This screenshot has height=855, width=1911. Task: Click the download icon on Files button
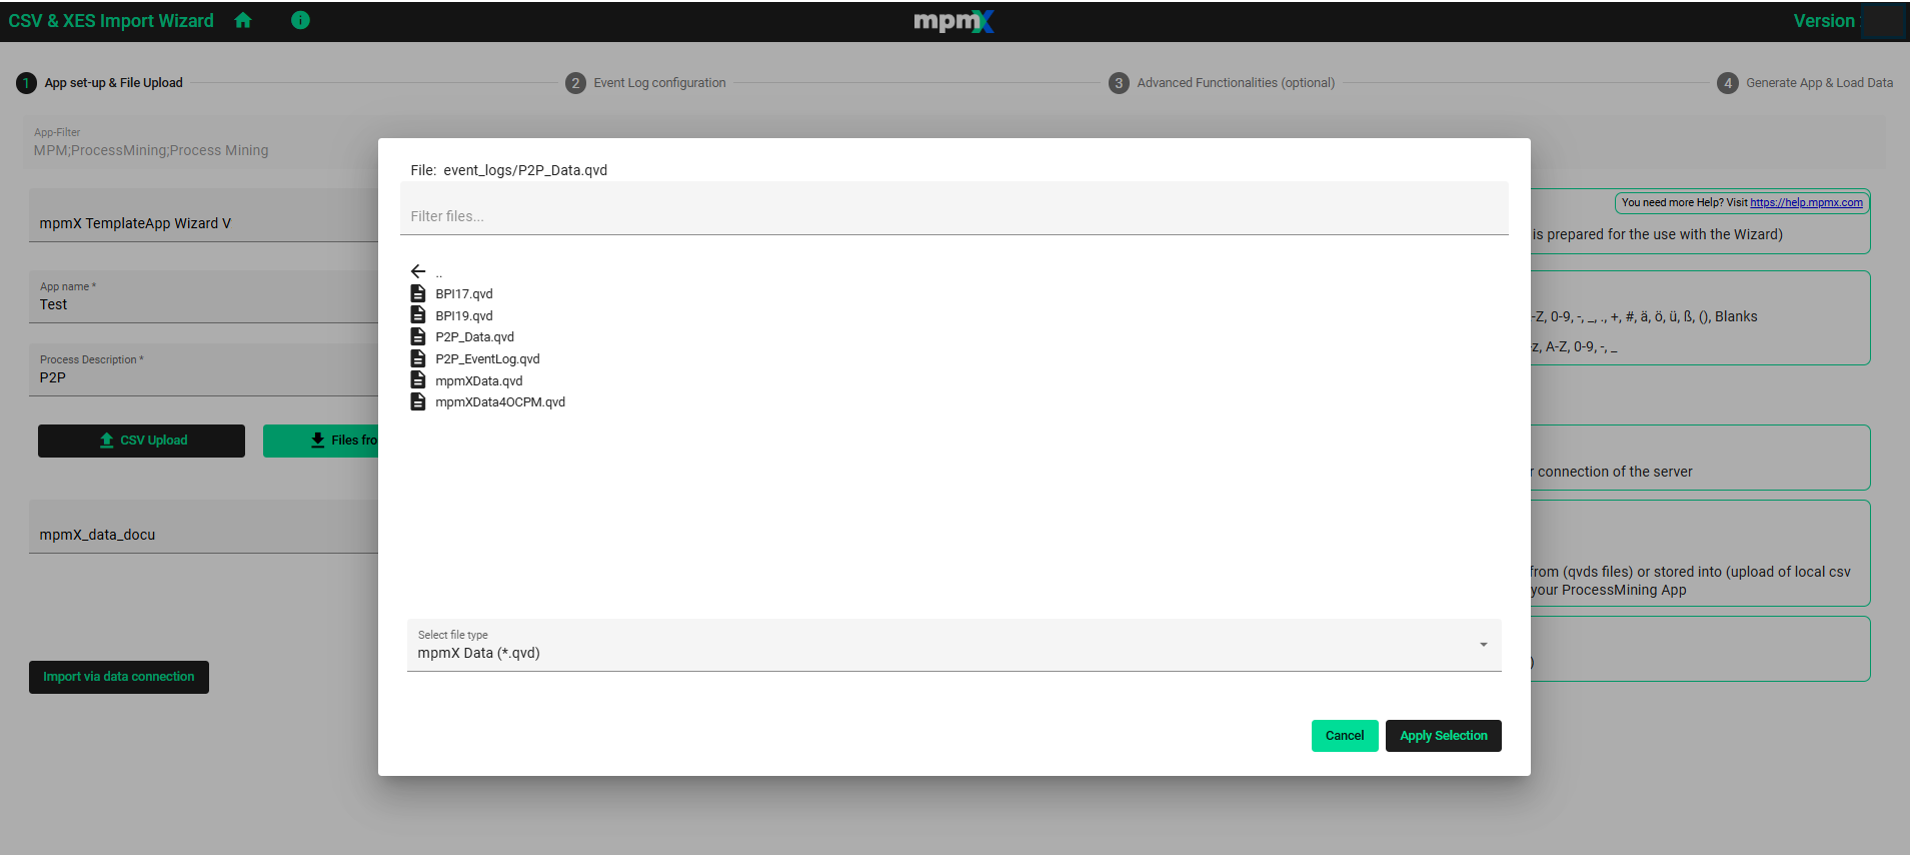point(318,441)
